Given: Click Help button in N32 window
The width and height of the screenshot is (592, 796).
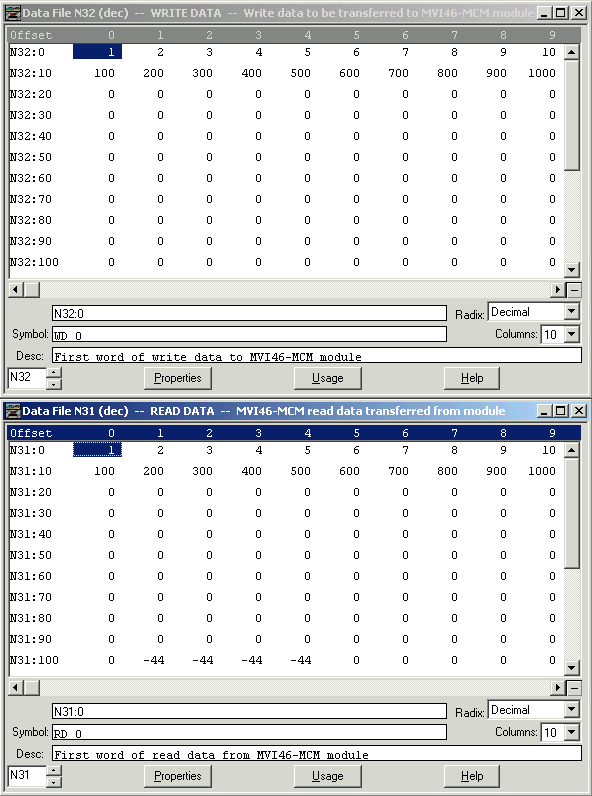Looking at the screenshot, I should pos(472,378).
